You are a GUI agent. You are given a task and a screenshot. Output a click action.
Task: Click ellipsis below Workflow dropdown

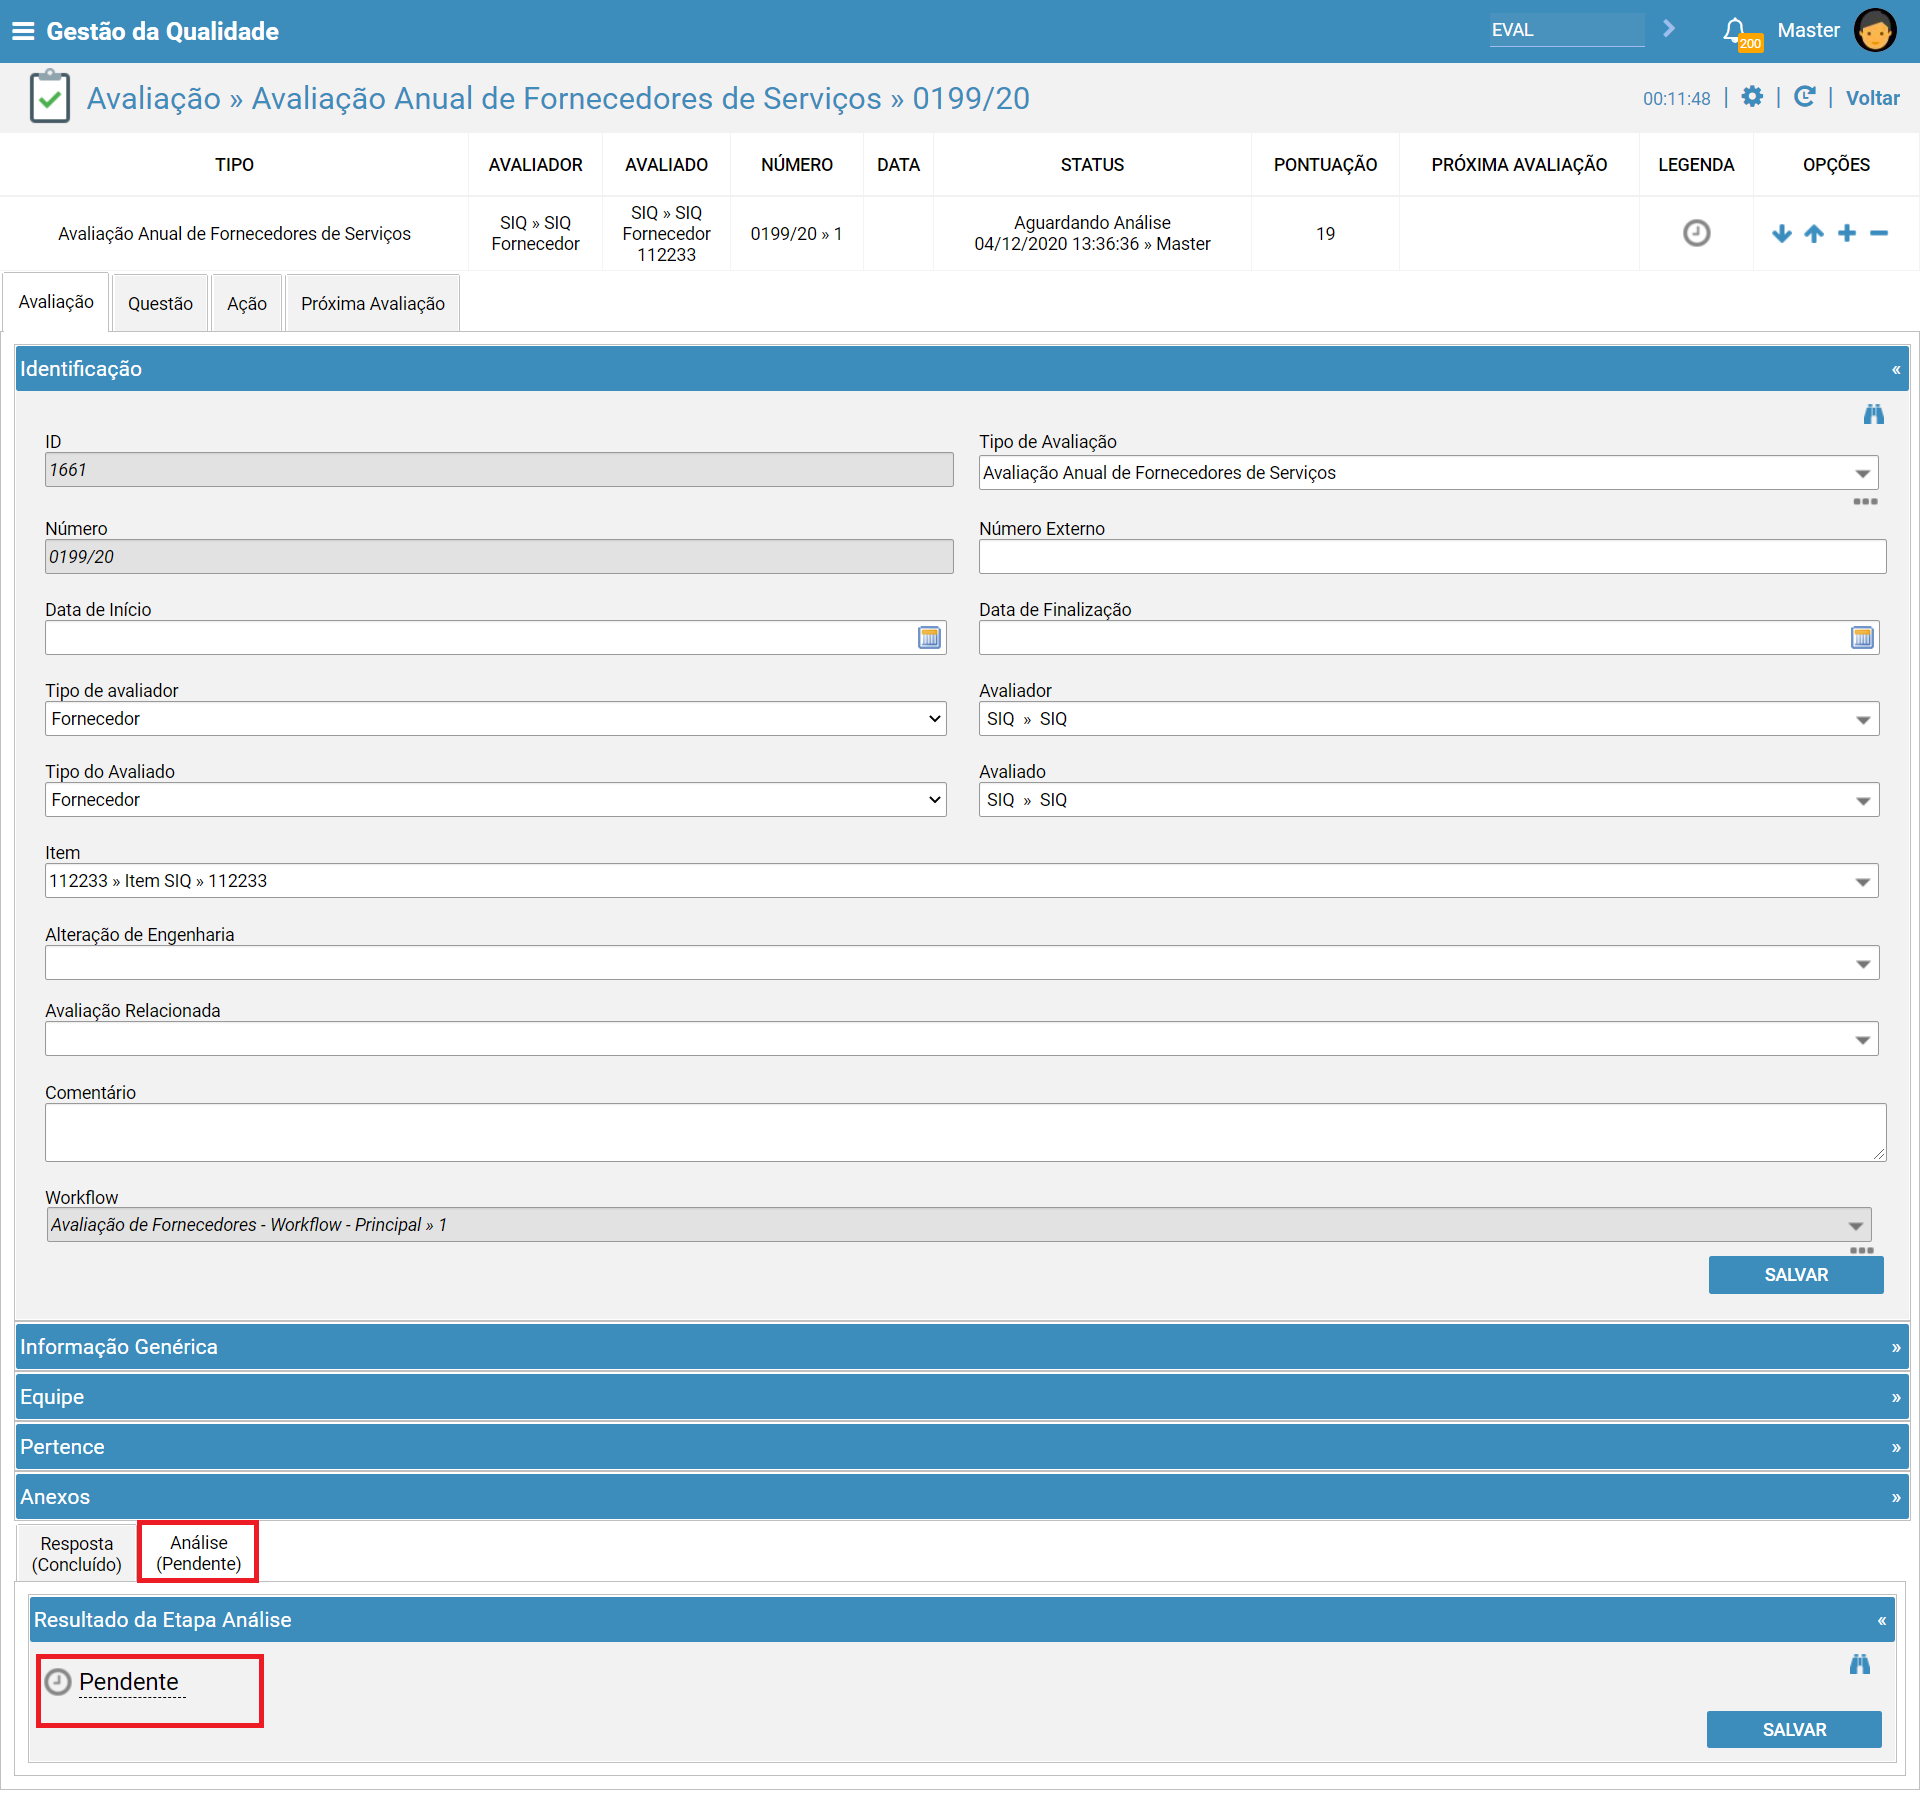point(1861,1251)
